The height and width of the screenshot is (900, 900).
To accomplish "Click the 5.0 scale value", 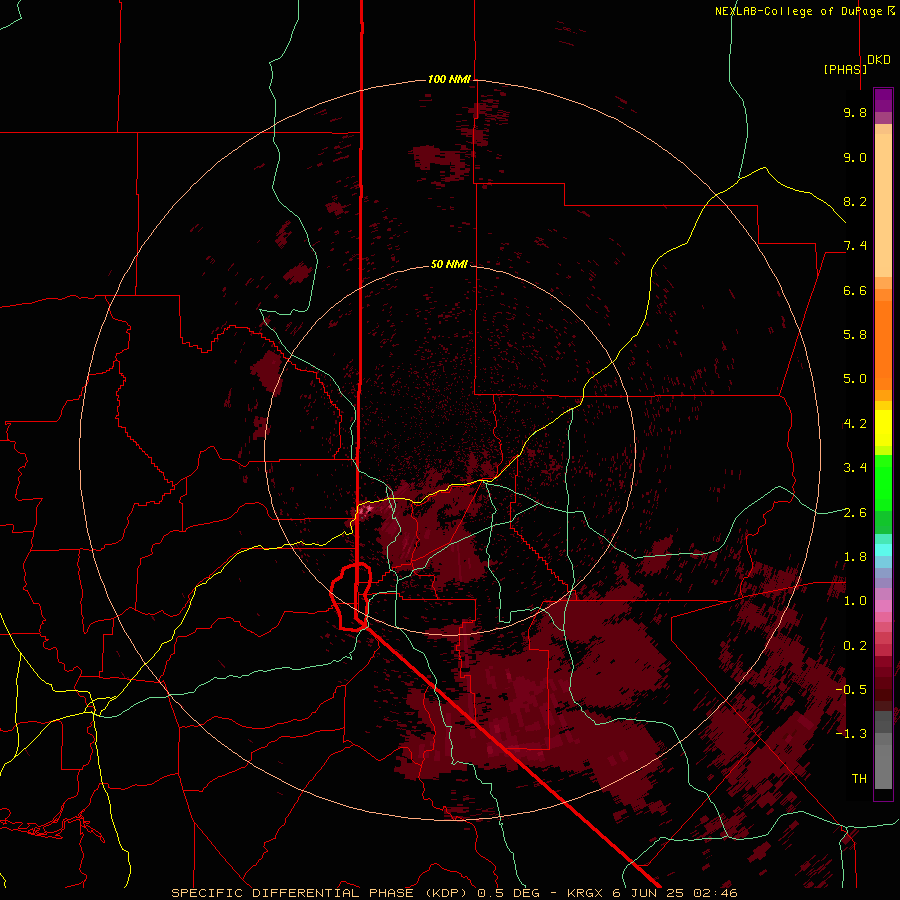I will coord(855,379).
